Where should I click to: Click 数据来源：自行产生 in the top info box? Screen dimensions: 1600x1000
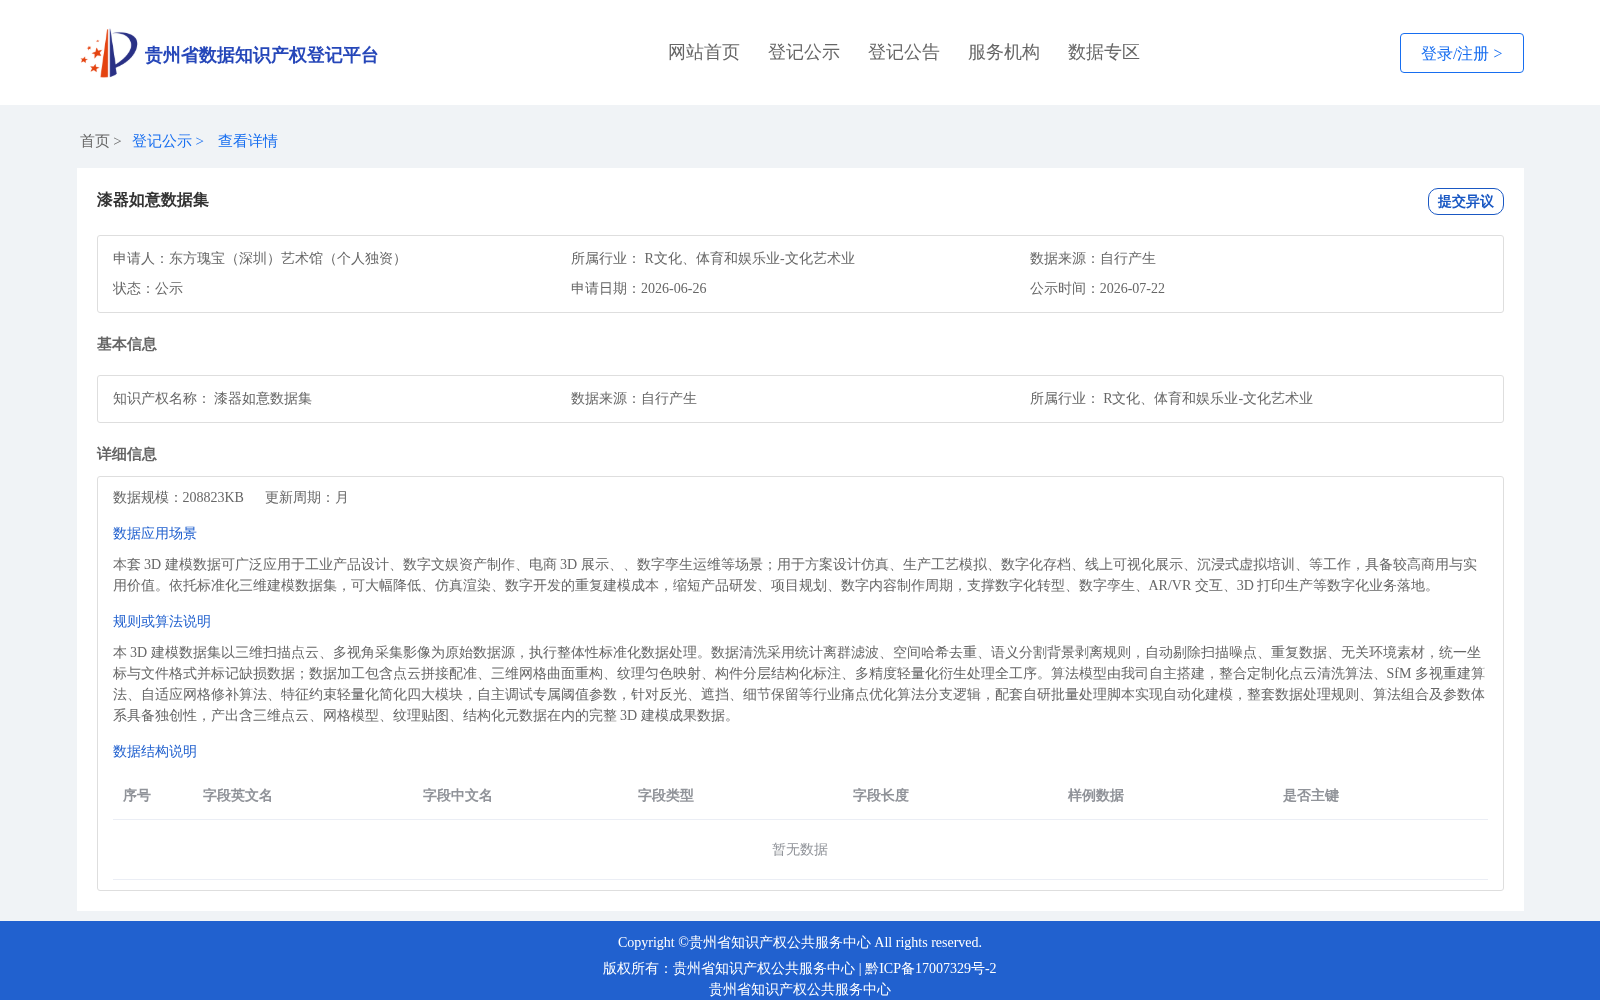tap(1093, 258)
